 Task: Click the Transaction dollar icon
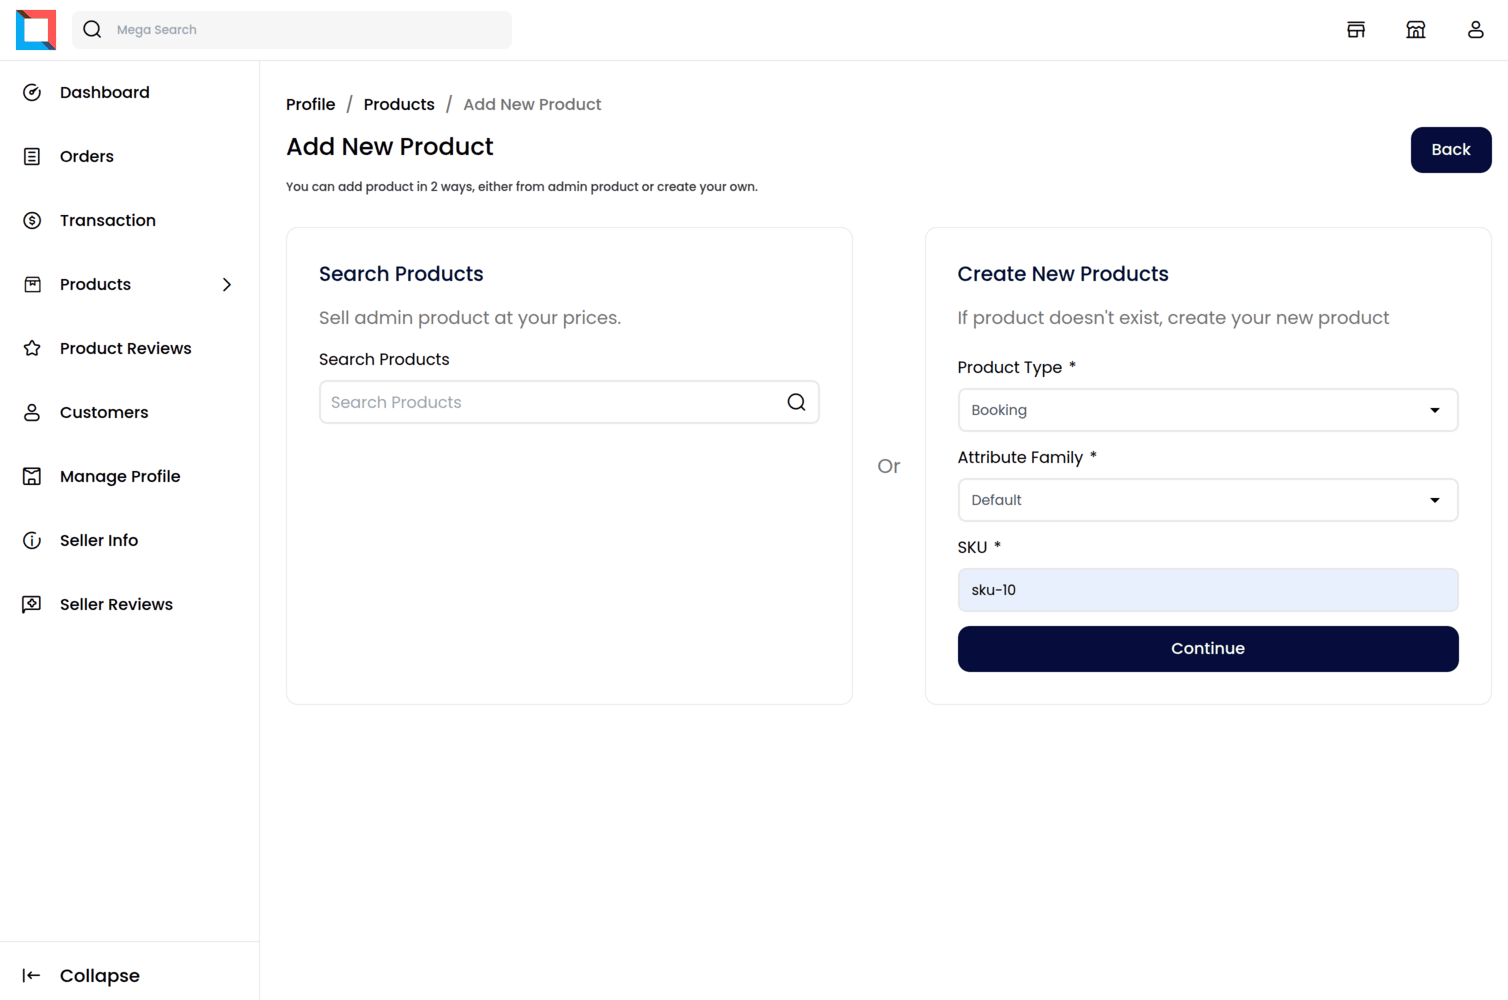tap(32, 220)
